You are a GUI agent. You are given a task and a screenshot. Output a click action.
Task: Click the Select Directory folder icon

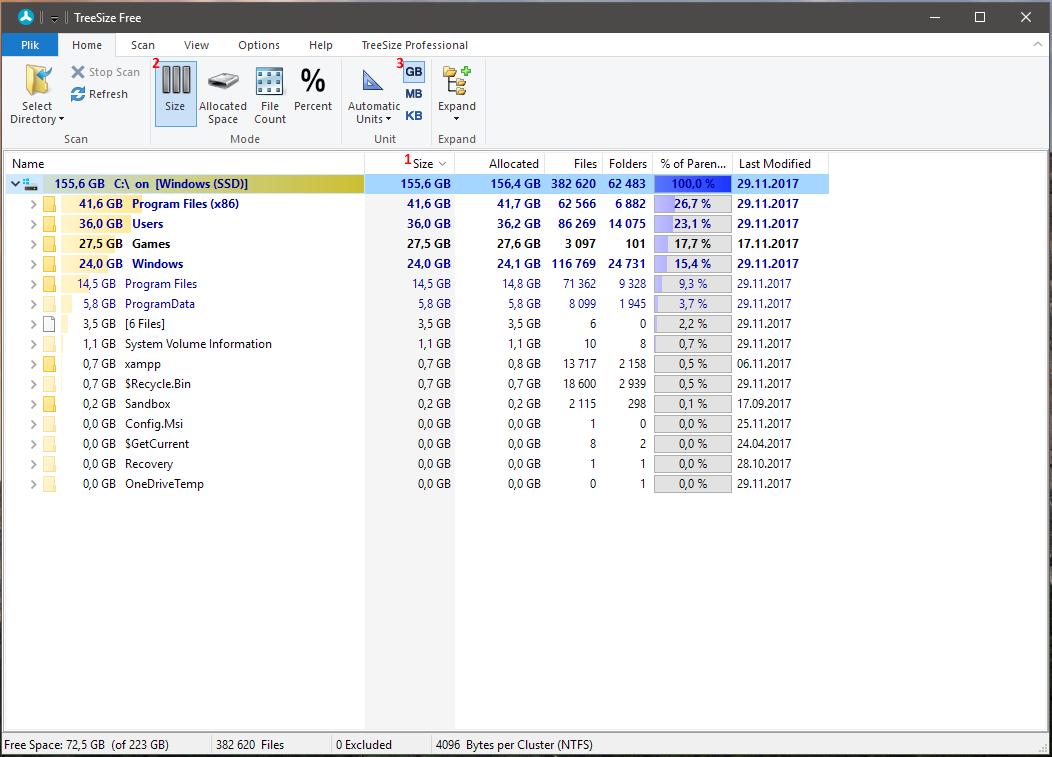38,81
